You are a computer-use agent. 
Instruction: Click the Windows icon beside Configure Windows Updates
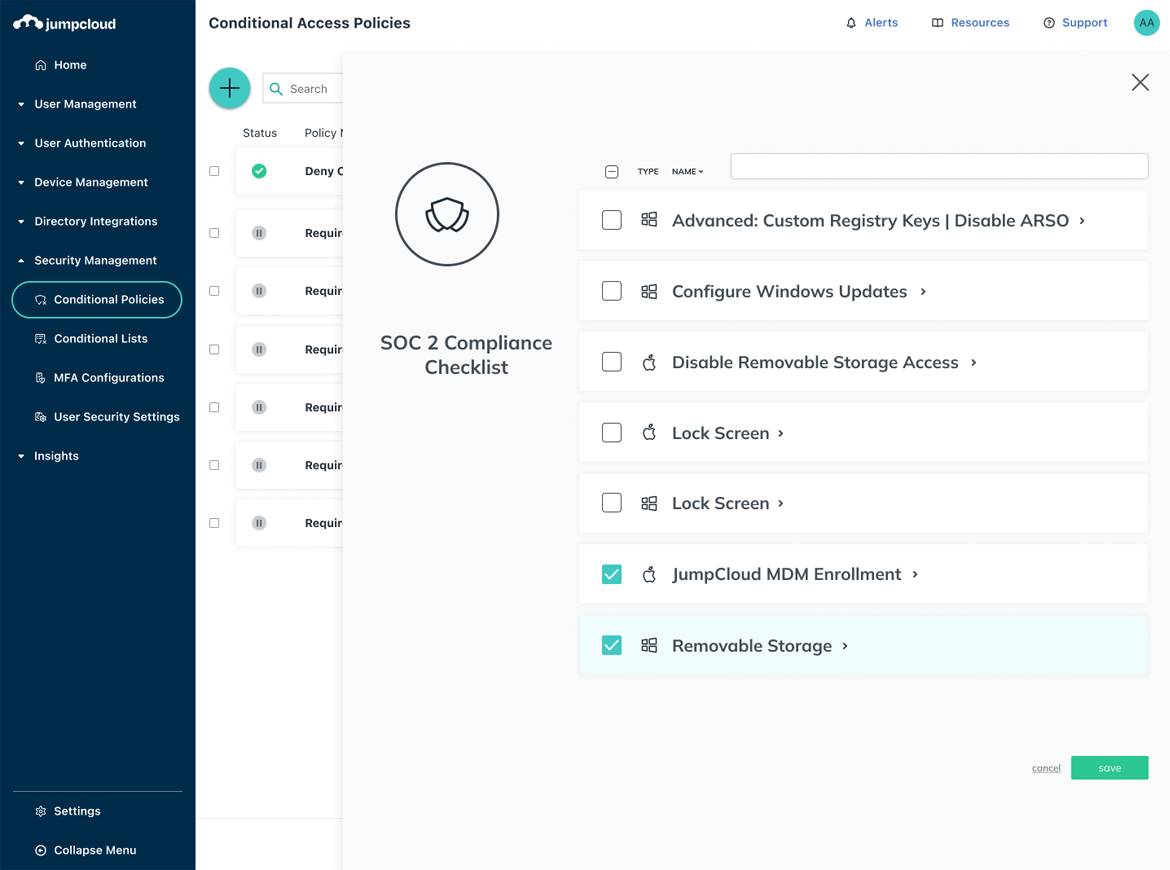click(649, 291)
